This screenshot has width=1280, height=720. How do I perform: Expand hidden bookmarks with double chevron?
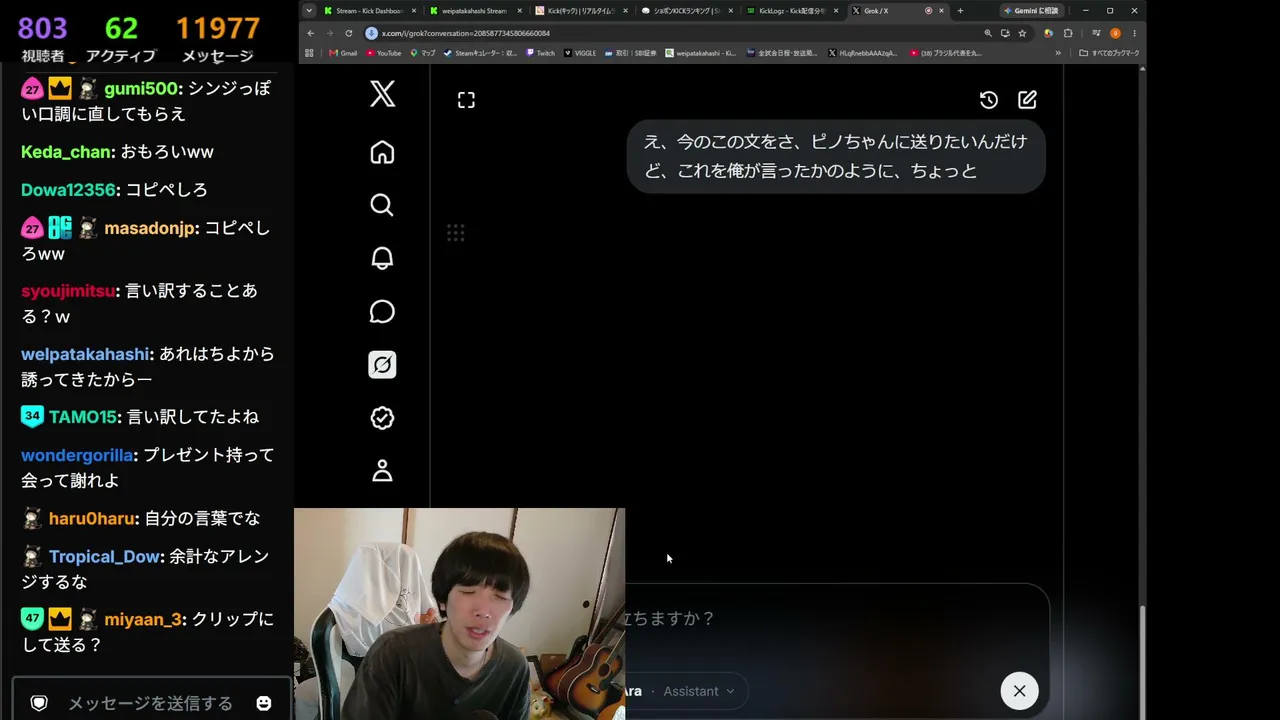point(1058,53)
